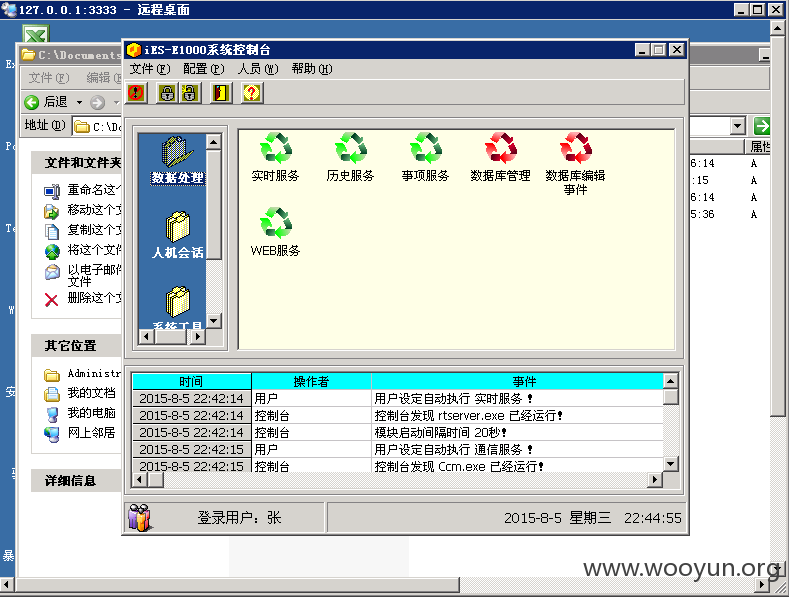This screenshot has height=597, width=789.
Task: Click Explorer address field showing C:\D
Action: point(98,126)
